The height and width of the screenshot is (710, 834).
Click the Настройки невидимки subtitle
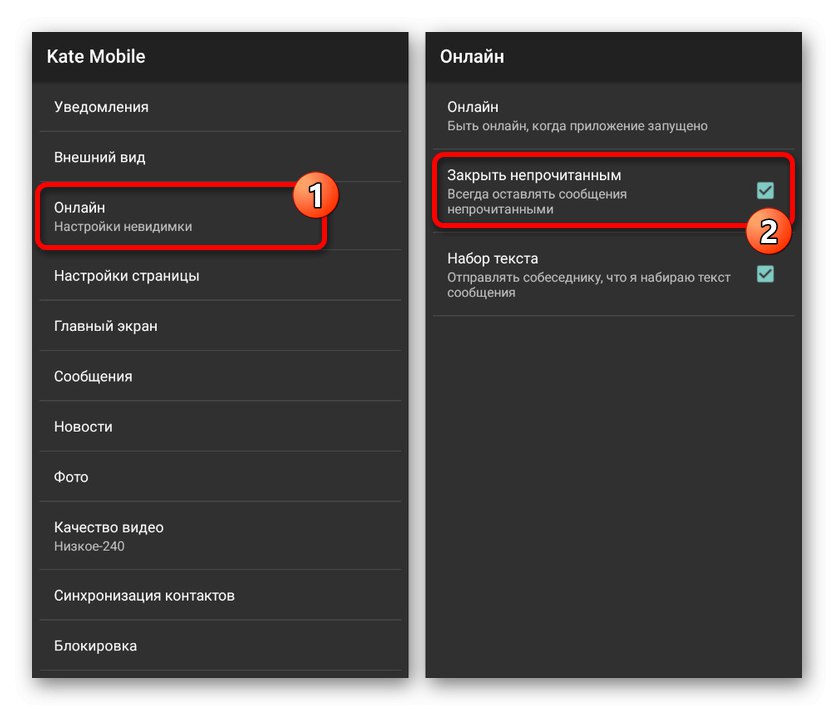pyautogui.click(x=123, y=227)
